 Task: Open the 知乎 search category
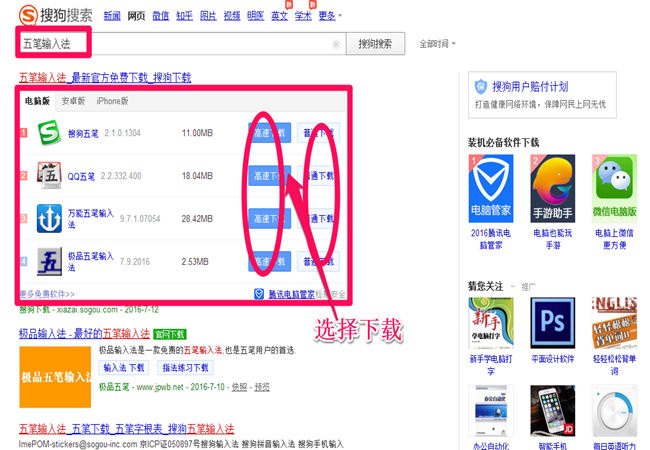pyautogui.click(x=184, y=16)
